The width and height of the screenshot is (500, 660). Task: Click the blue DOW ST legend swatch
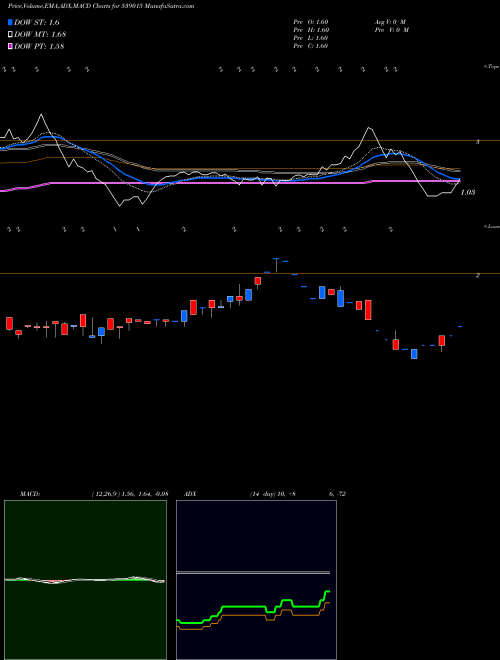[x=10, y=22]
